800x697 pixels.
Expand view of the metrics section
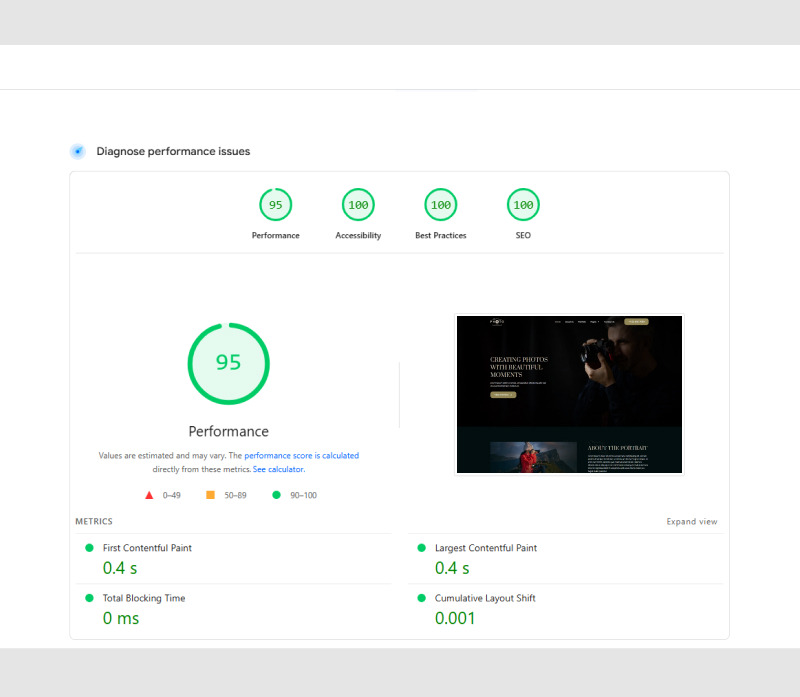[x=692, y=521]
